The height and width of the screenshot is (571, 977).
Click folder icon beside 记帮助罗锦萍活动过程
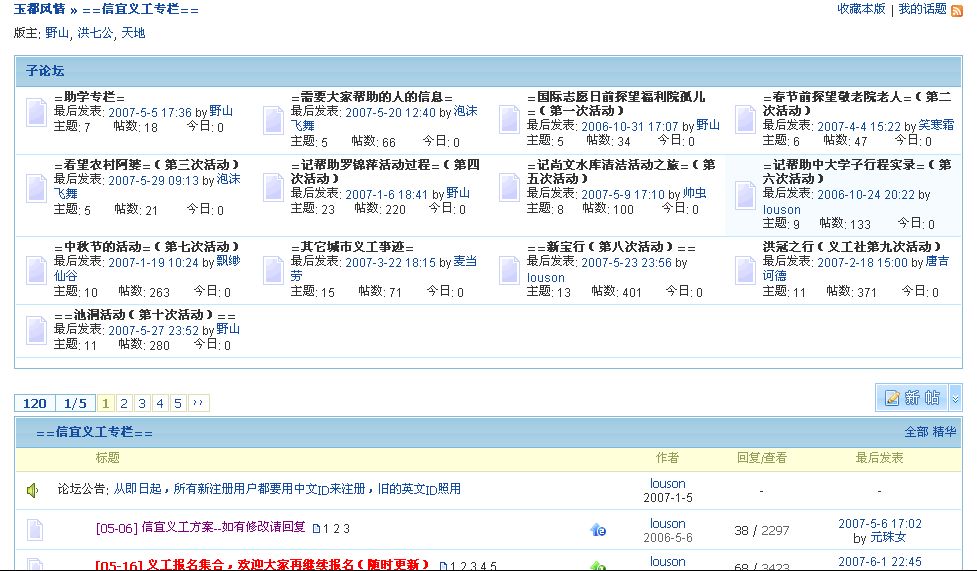[x=273, y=188]
